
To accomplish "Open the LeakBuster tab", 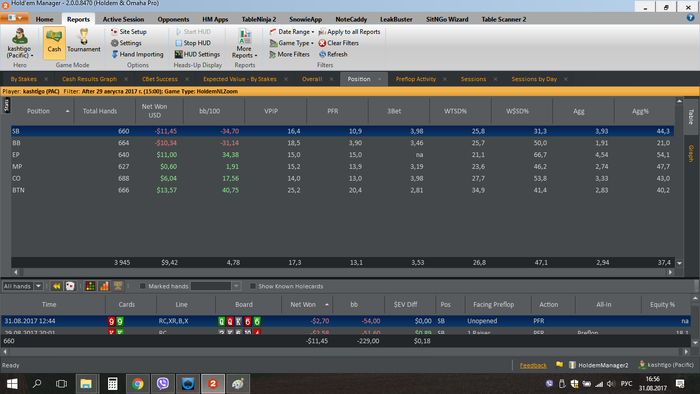I will pos(396,19).
